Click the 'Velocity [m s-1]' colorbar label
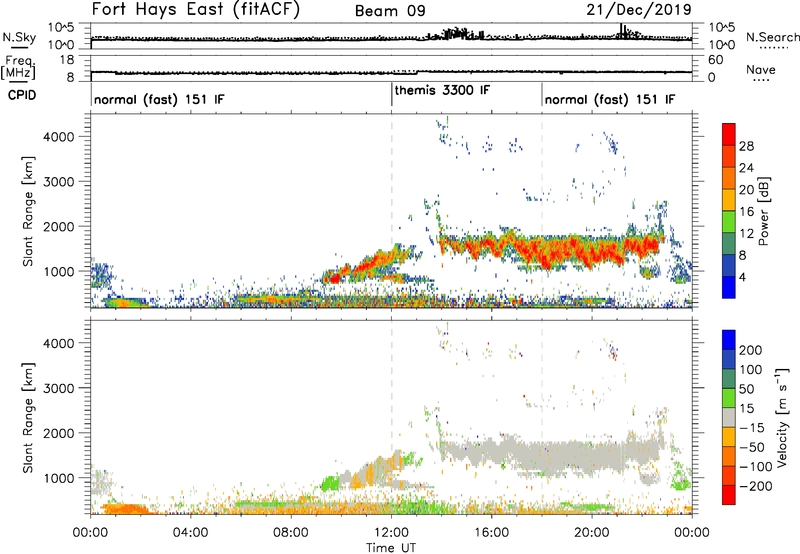The image size is (800, 554). (782, 417)
